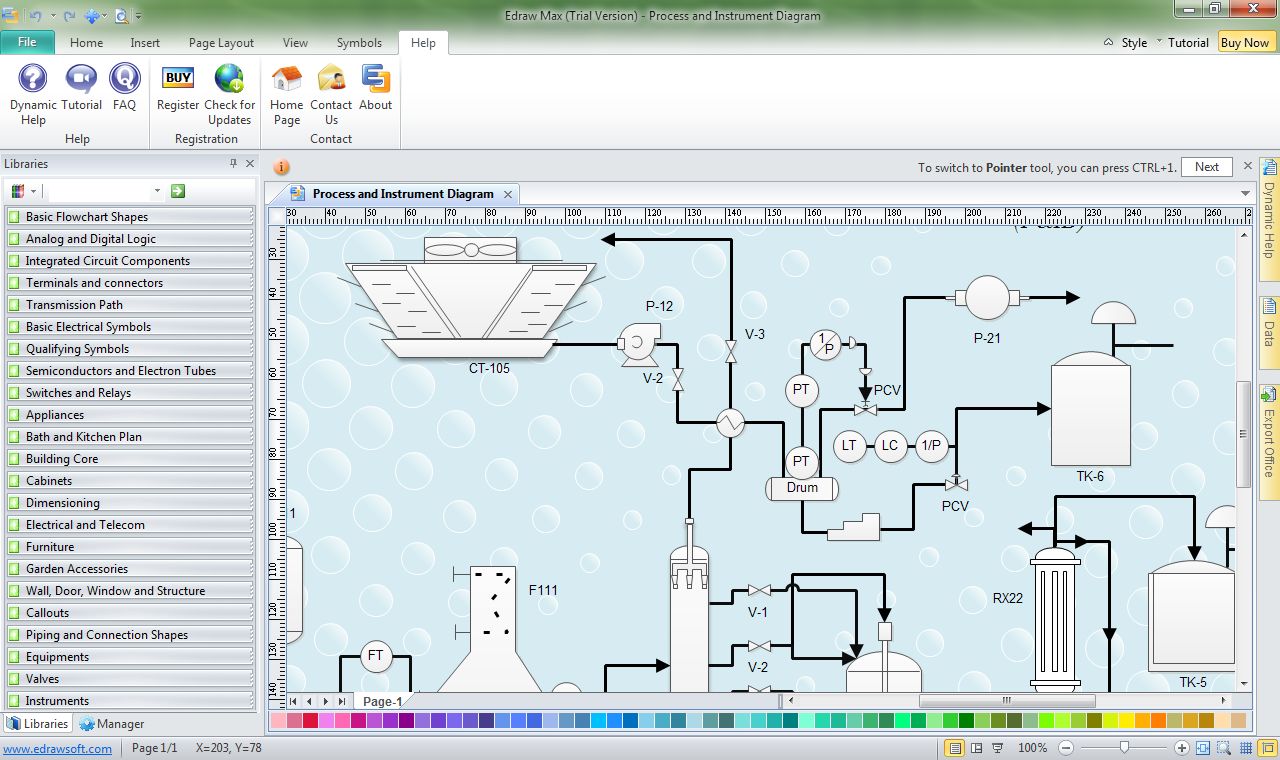Viewport: 1280px width, 760px height.
Task: Click the presentation view icon in status bar
Action: 999,748
